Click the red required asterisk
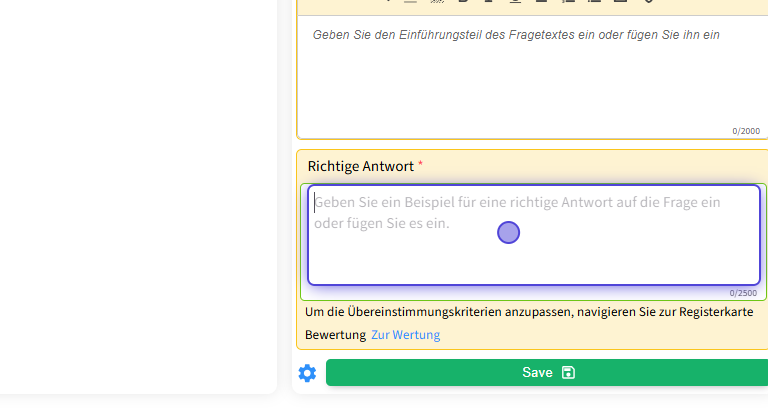Viewport: 768px width, 413px height. (x=421, y=165)
